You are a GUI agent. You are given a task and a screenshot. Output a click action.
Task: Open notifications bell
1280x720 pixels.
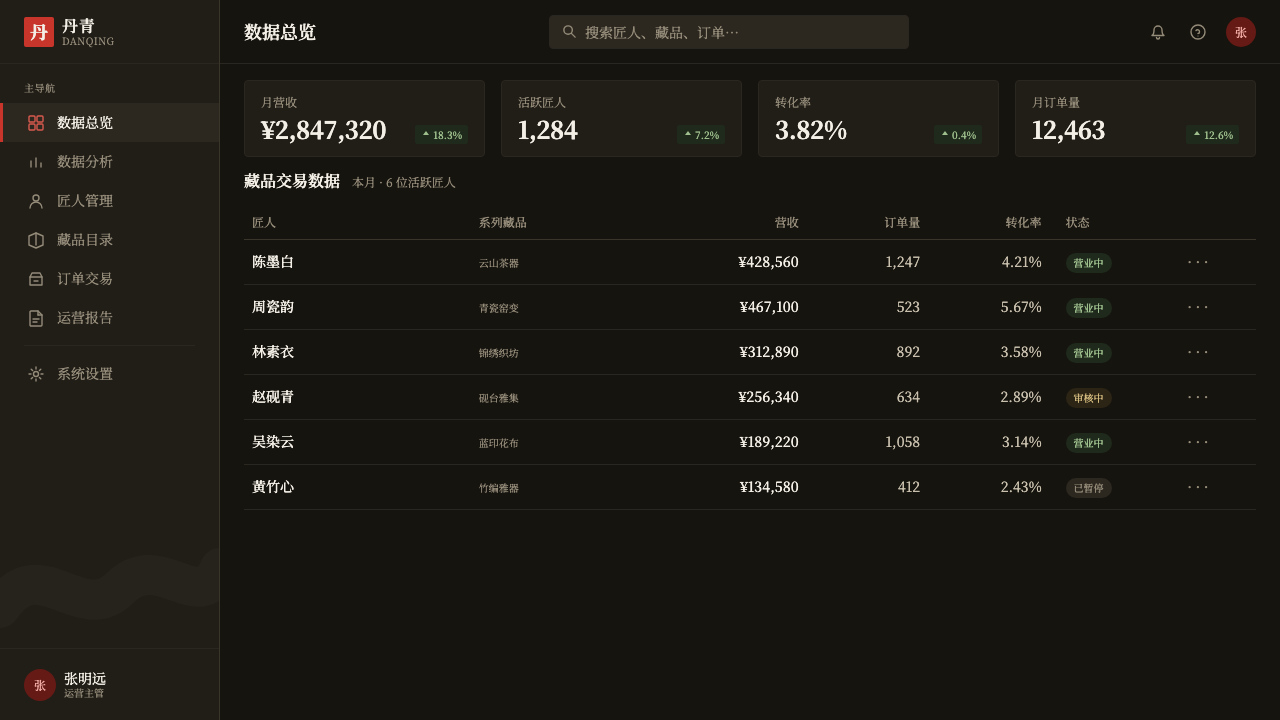[x=1158, y=32]
